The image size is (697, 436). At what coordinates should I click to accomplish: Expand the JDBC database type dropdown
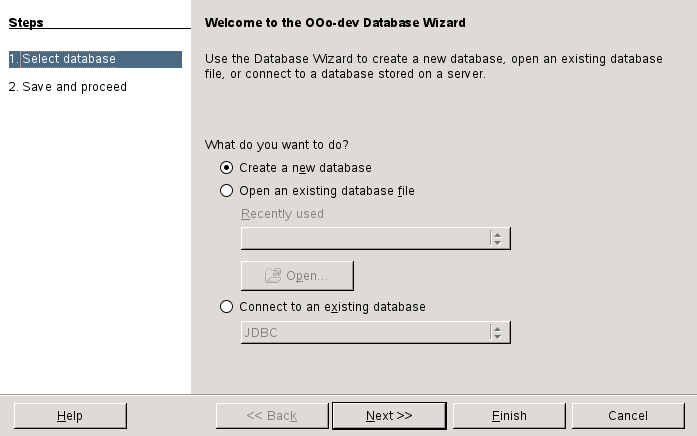[366, 332]
